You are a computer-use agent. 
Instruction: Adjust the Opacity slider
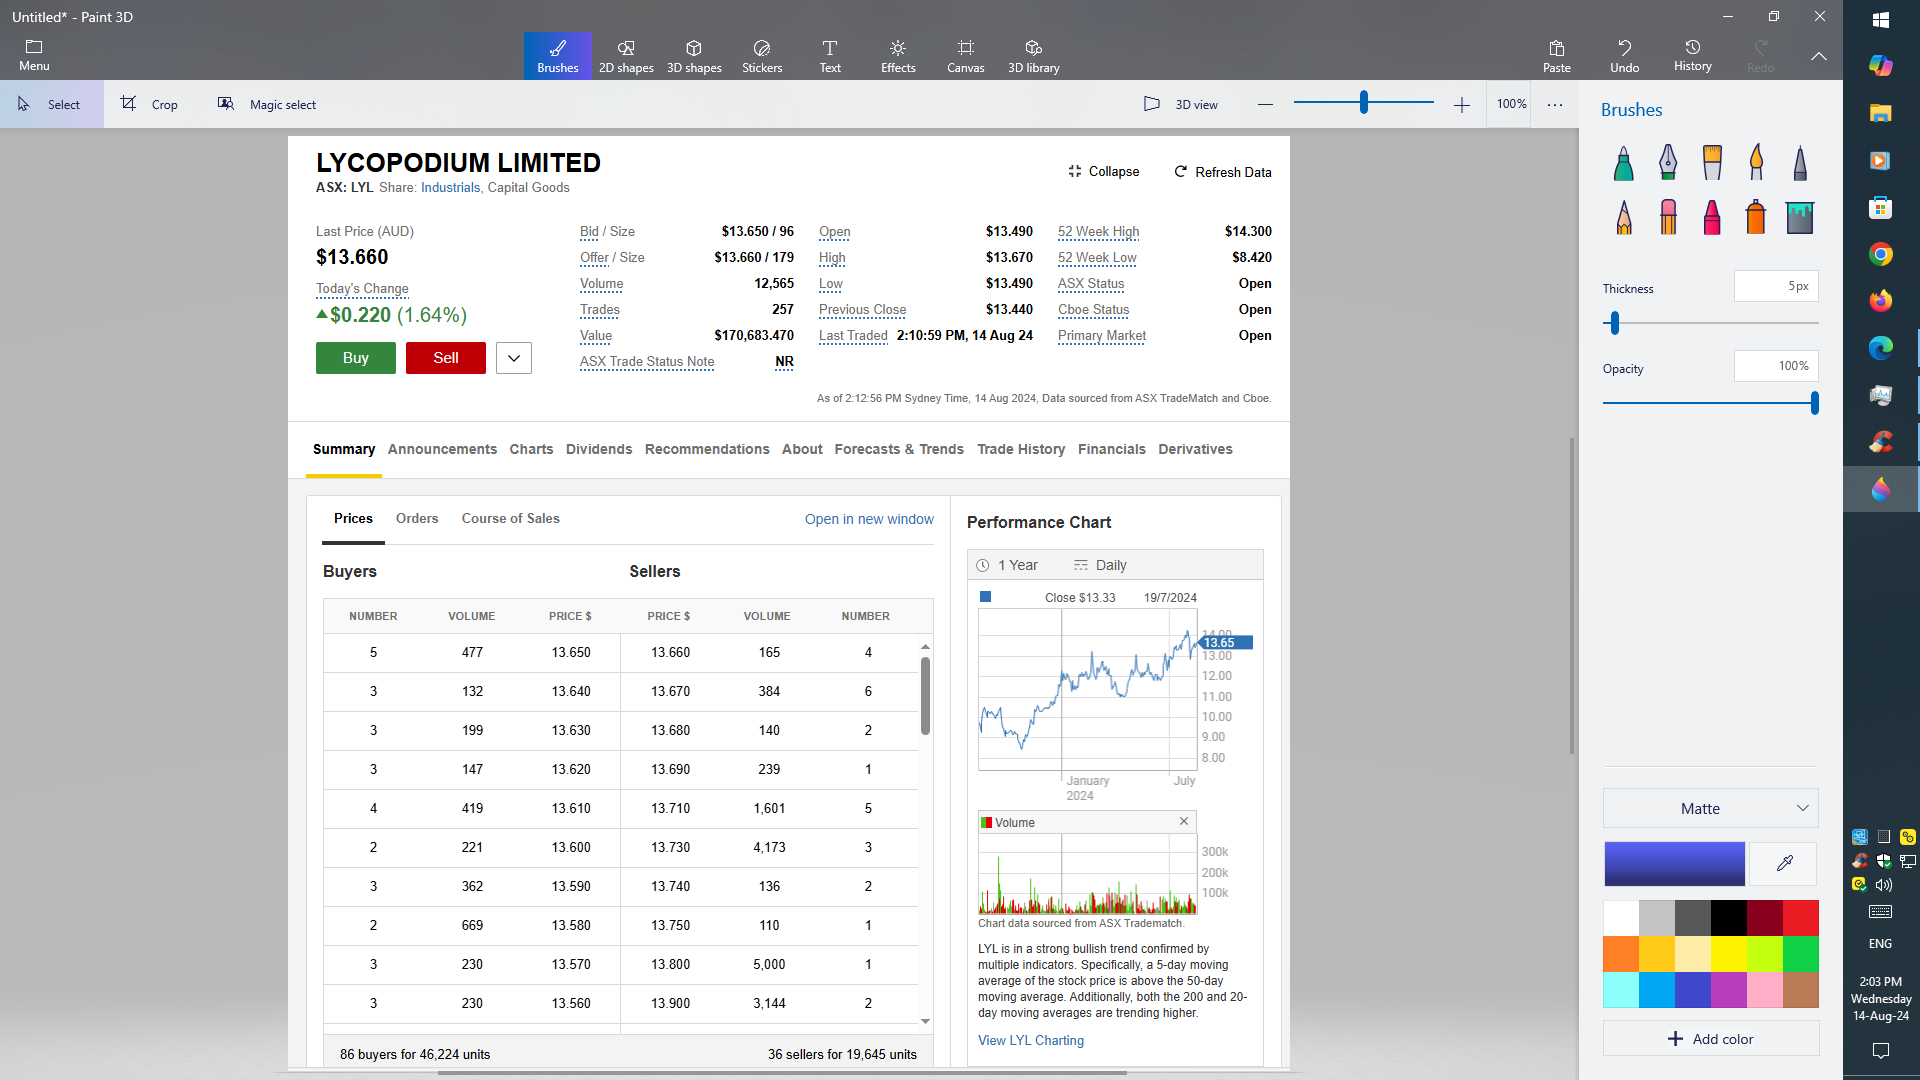pos(1814,403)
